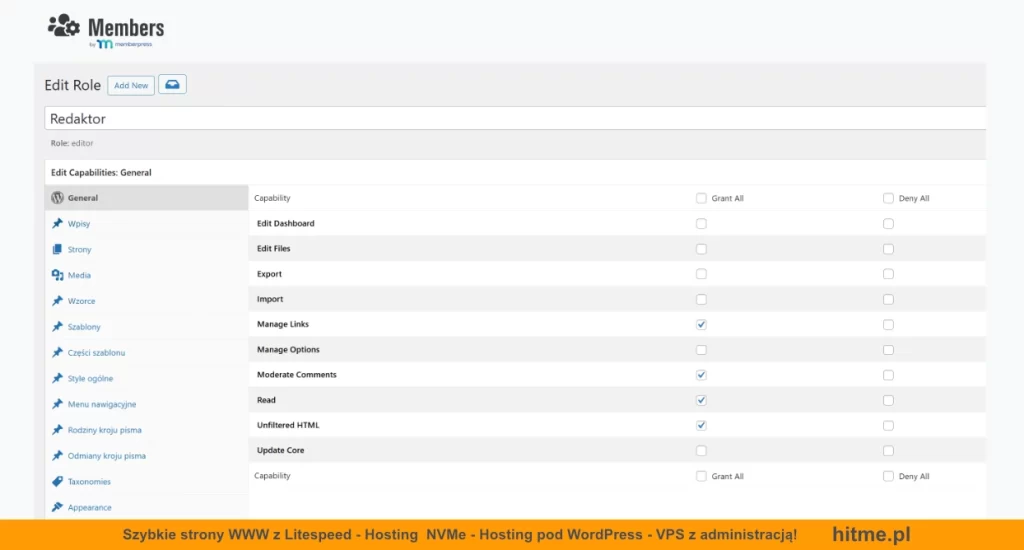
Task: Click the pages icon beside Strony
Action: pyautogui.click(x=58, y=249)
